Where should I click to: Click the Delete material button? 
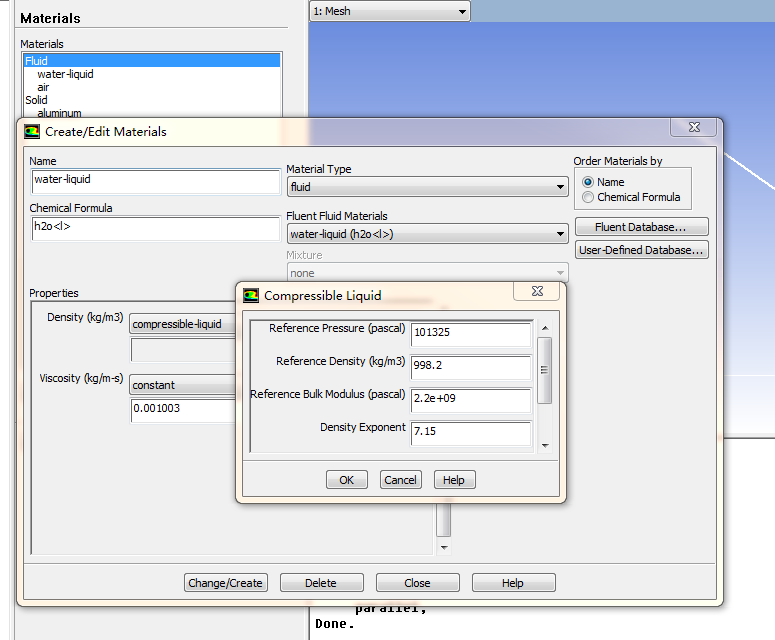321,583
